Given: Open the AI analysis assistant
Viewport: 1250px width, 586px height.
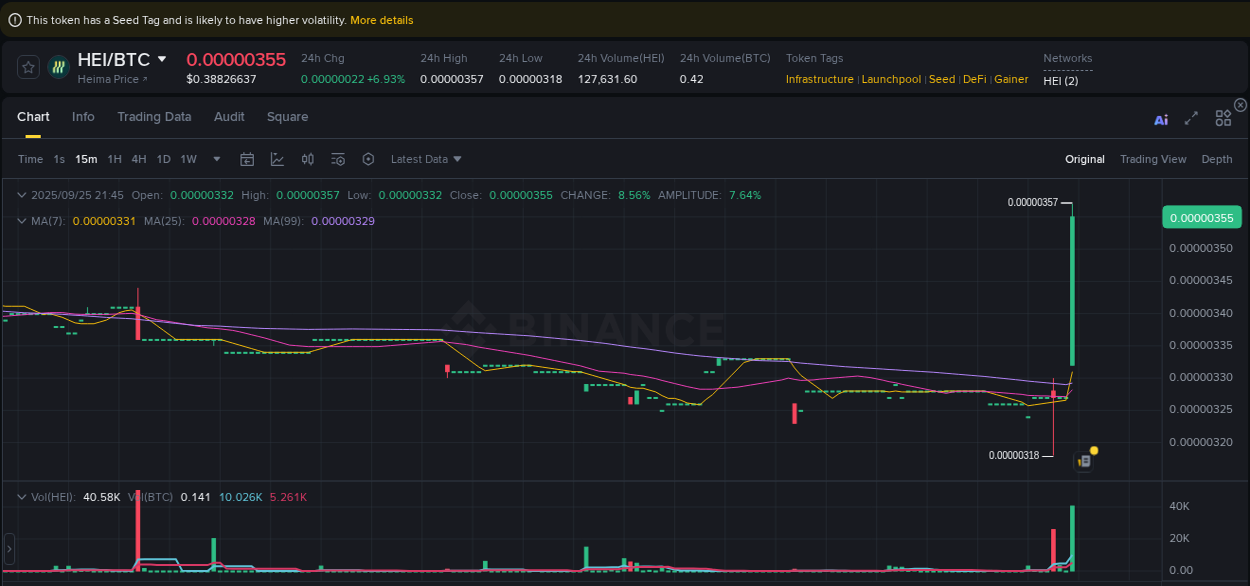Looking at the screenshot, I should pyautogui.click(x=1161, y=118).
